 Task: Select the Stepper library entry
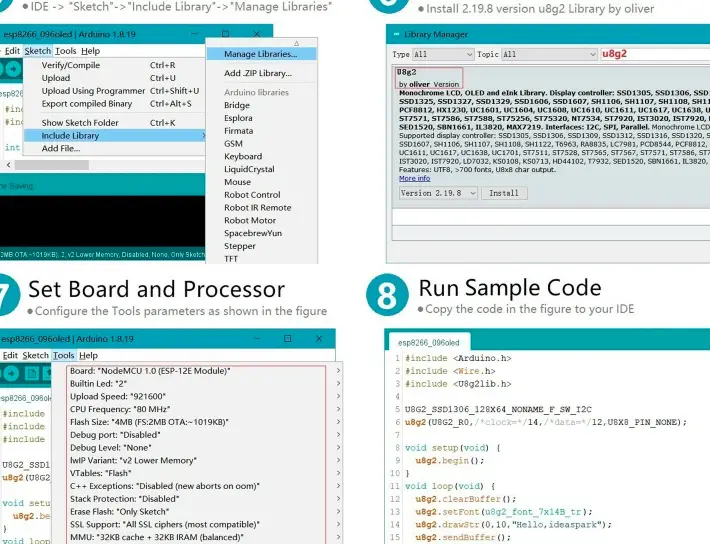[x=261, y=246]
